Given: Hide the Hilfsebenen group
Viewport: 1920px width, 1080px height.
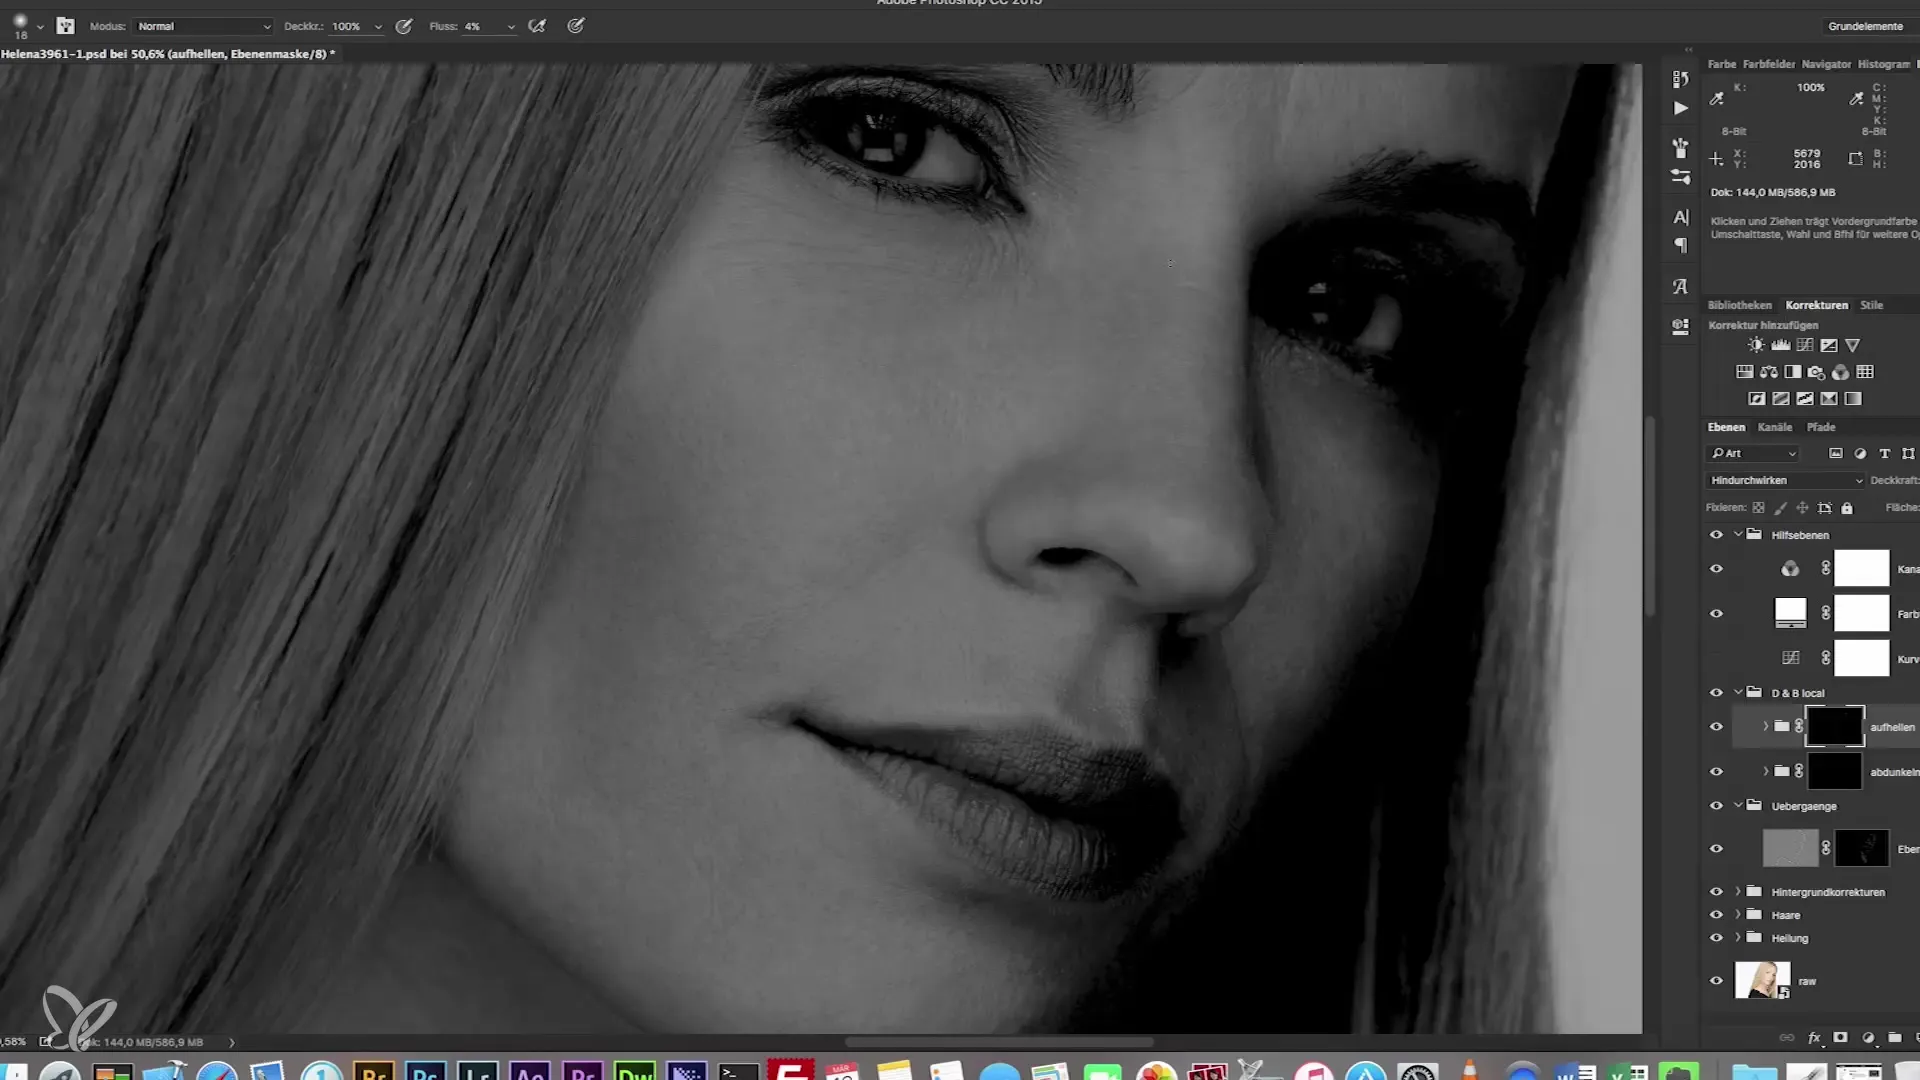Looking at the screenshot, I should (1716, 535).
